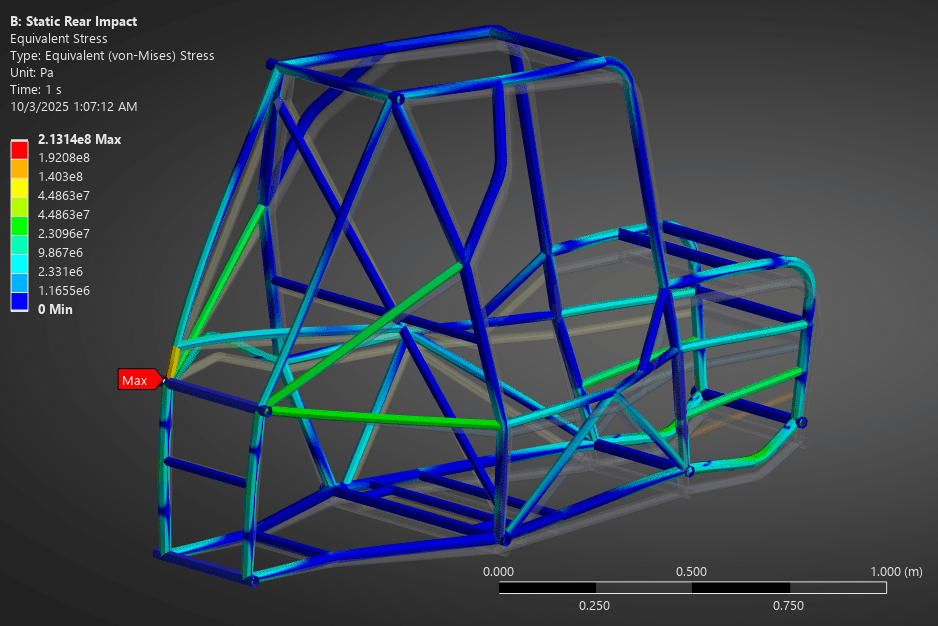Select the "Type: Equivalent (von-Mises) Stress" text

point(112,56)
